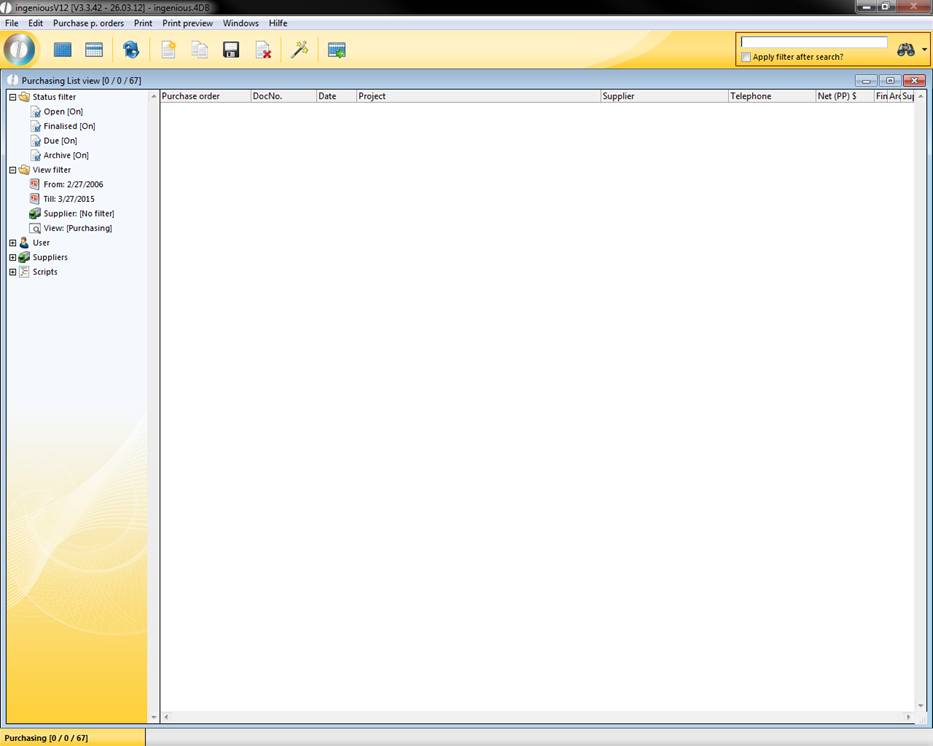Click the calendar view toolbar icon
This screenshot has width=933, height=746.
94,50
